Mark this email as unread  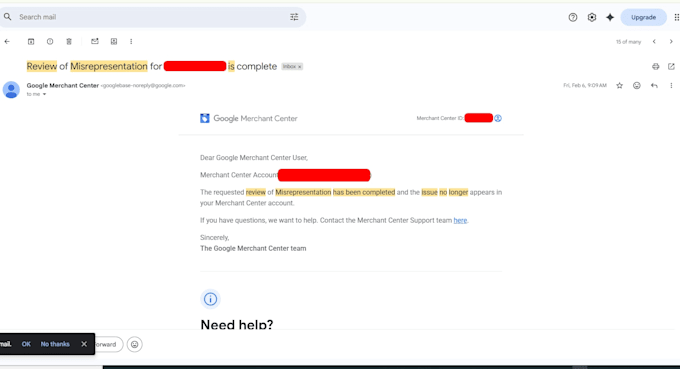[x=95, y=41]
